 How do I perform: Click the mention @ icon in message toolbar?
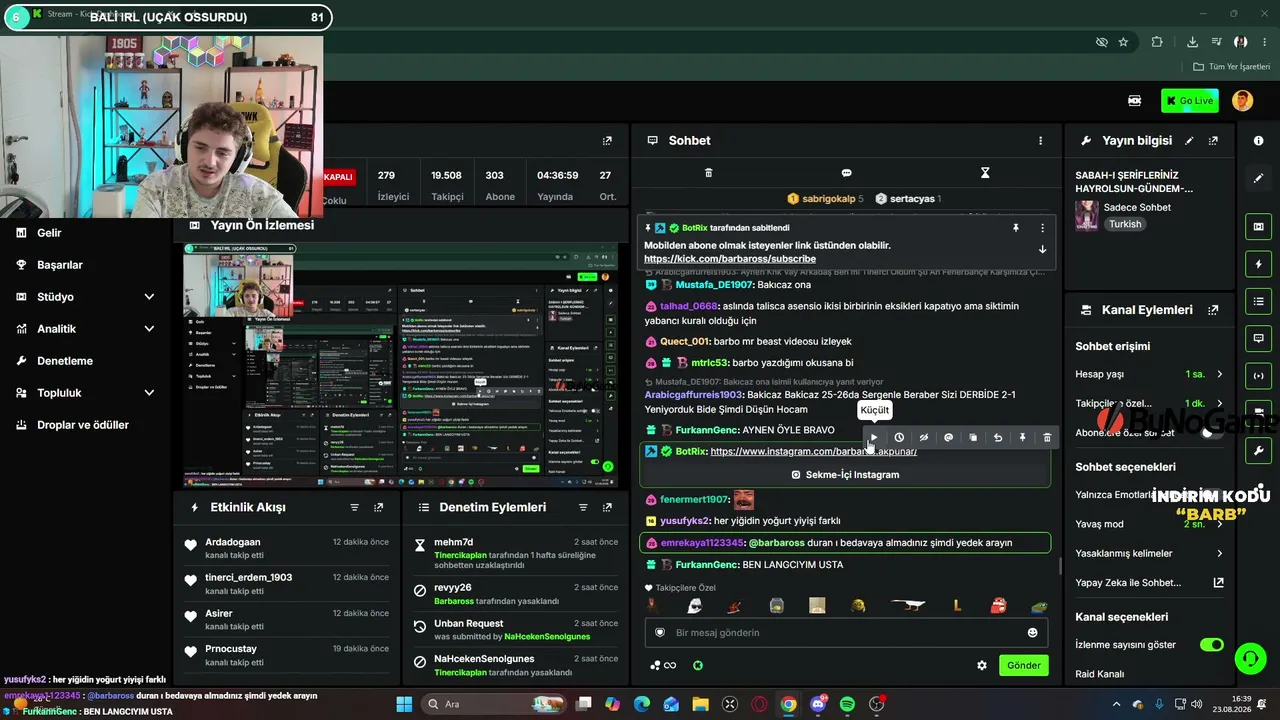pos(948,437)
